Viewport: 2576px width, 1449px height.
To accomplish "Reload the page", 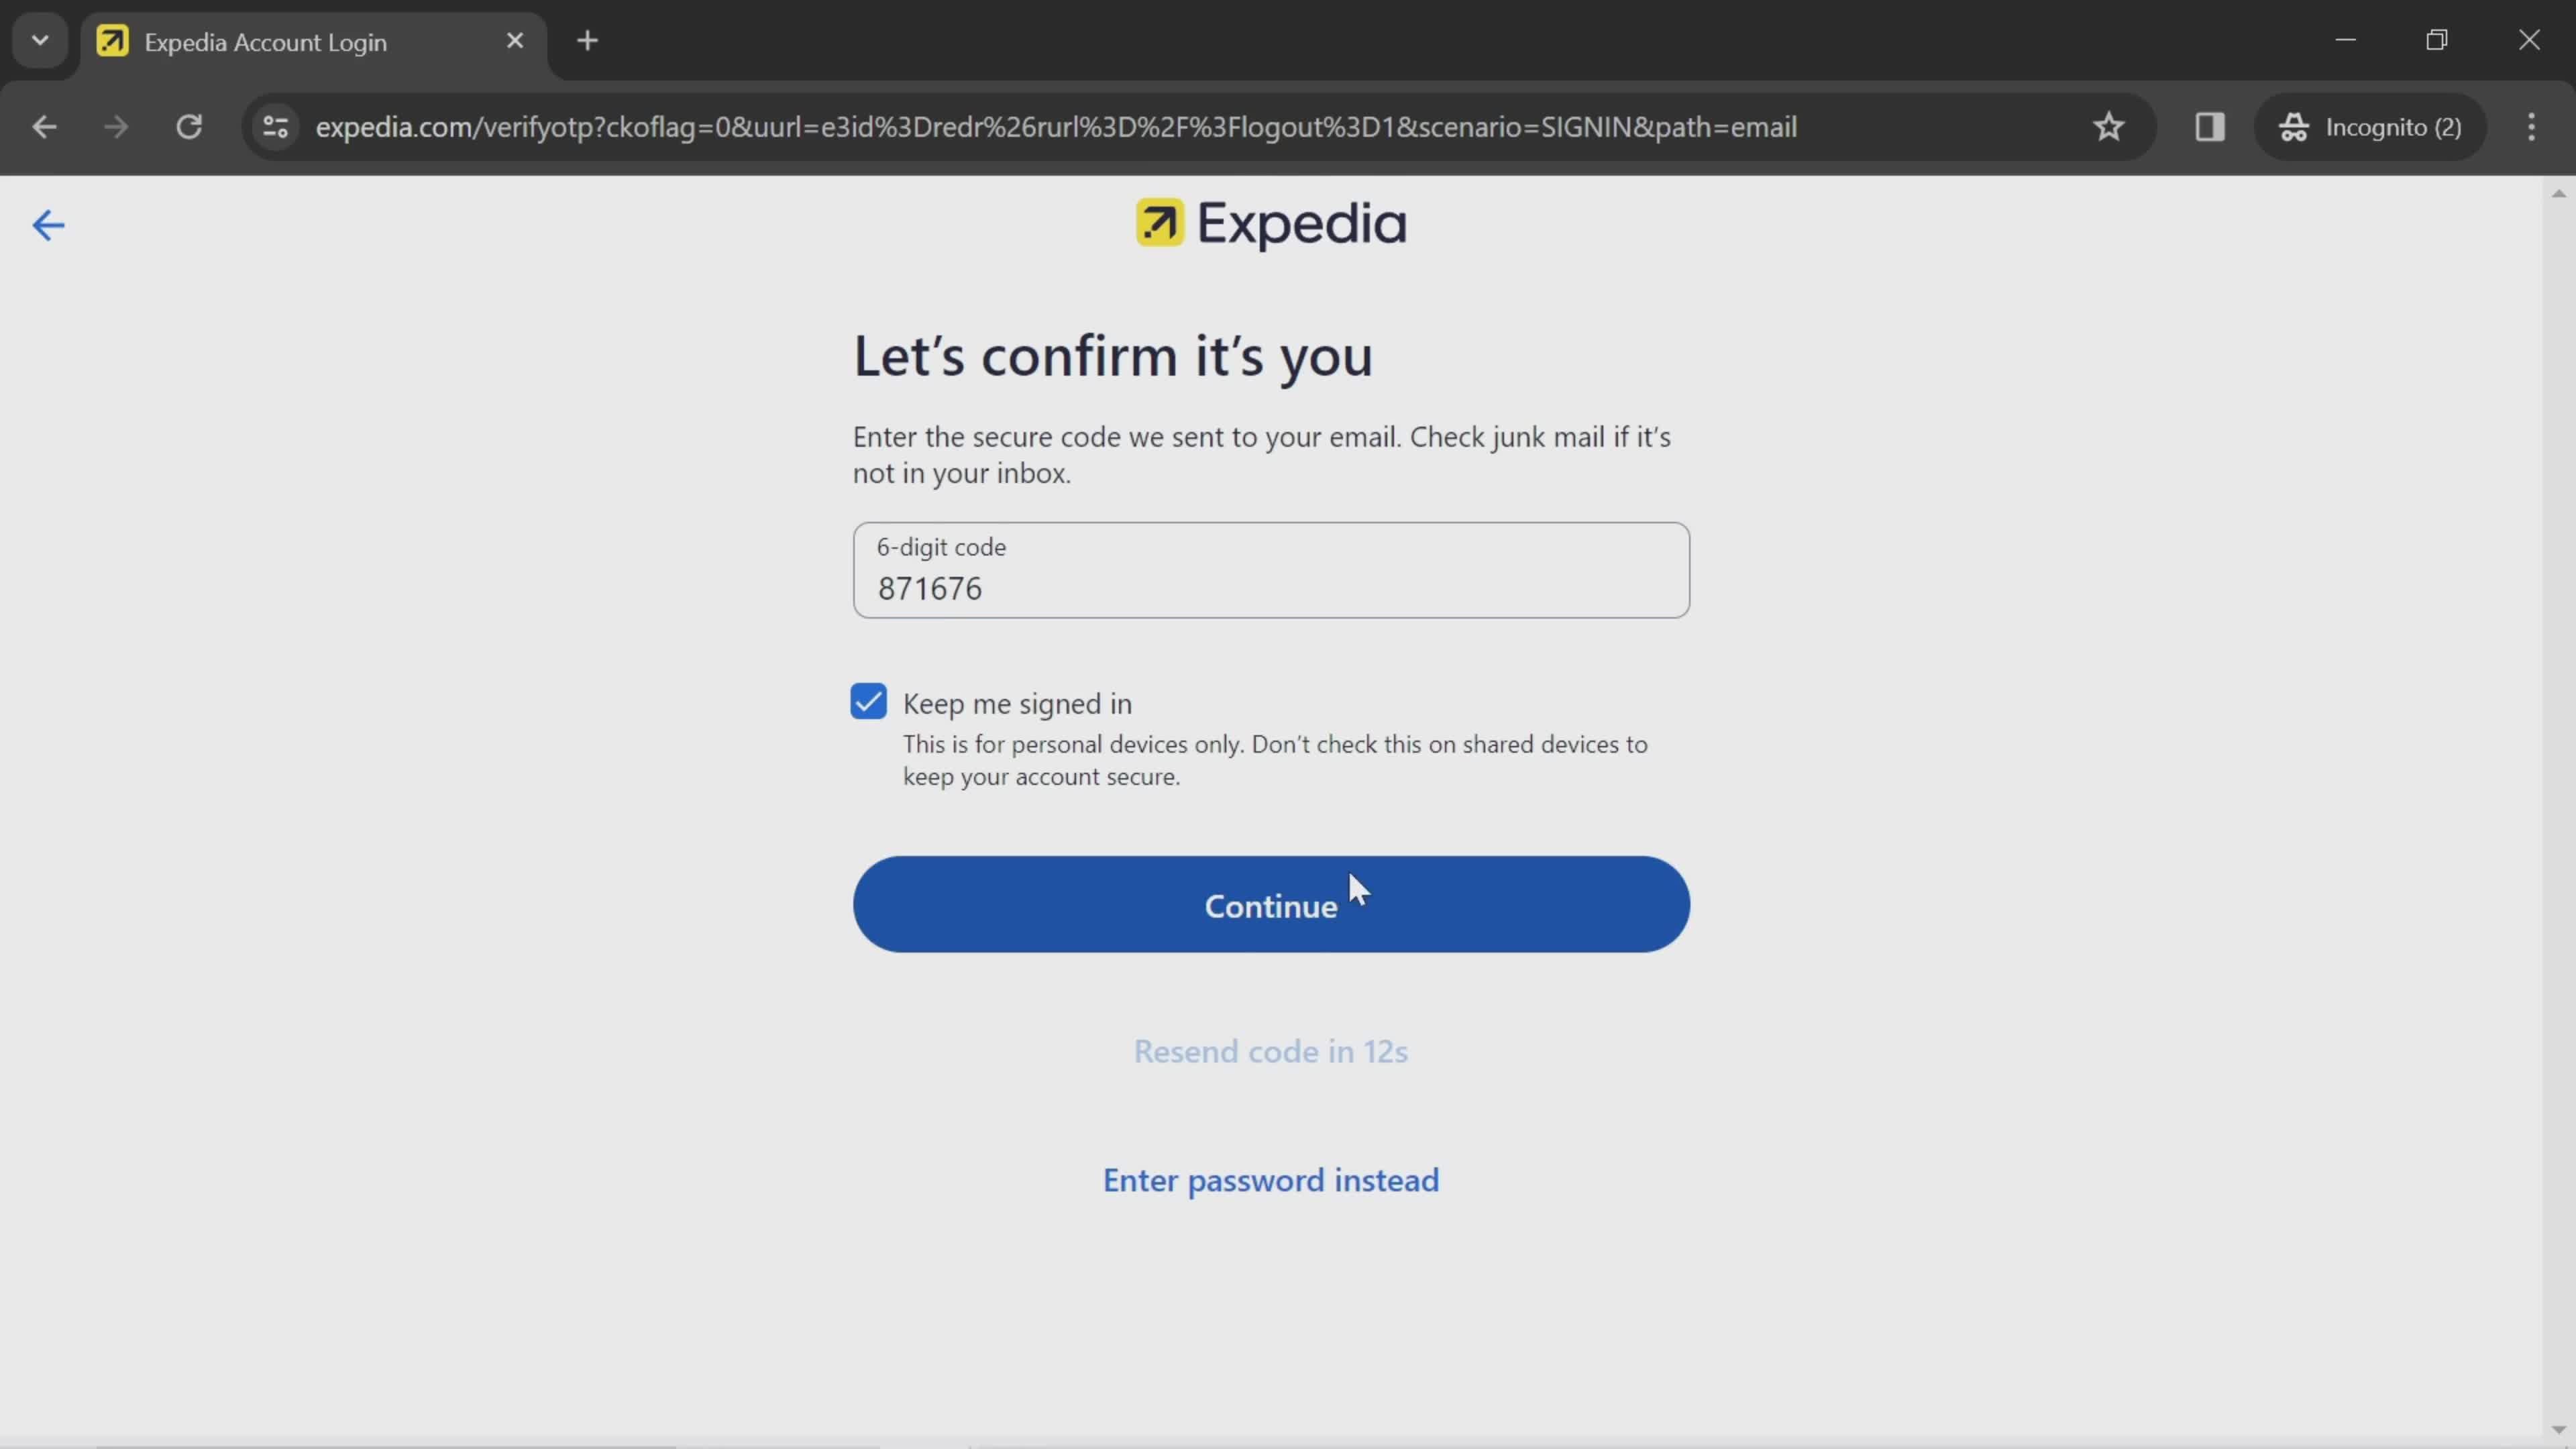I will point(189,127).
